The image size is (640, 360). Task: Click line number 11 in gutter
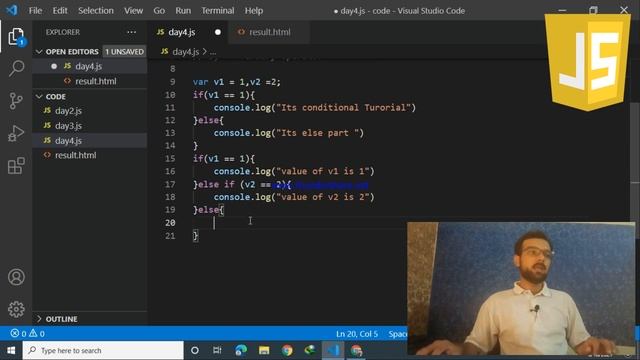coord(170,108)
